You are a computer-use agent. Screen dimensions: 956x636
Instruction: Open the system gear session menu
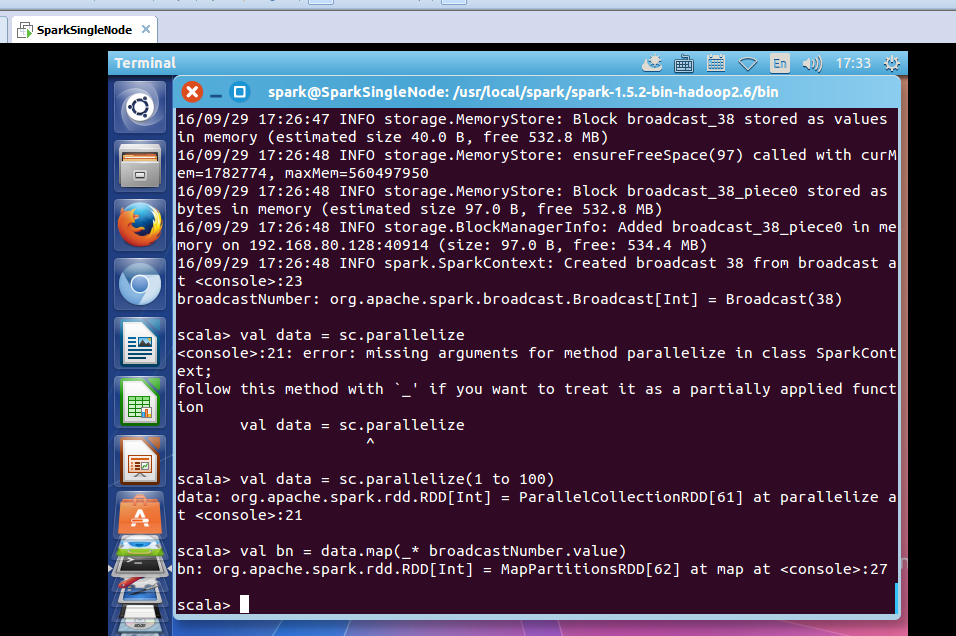coord(891,63)
